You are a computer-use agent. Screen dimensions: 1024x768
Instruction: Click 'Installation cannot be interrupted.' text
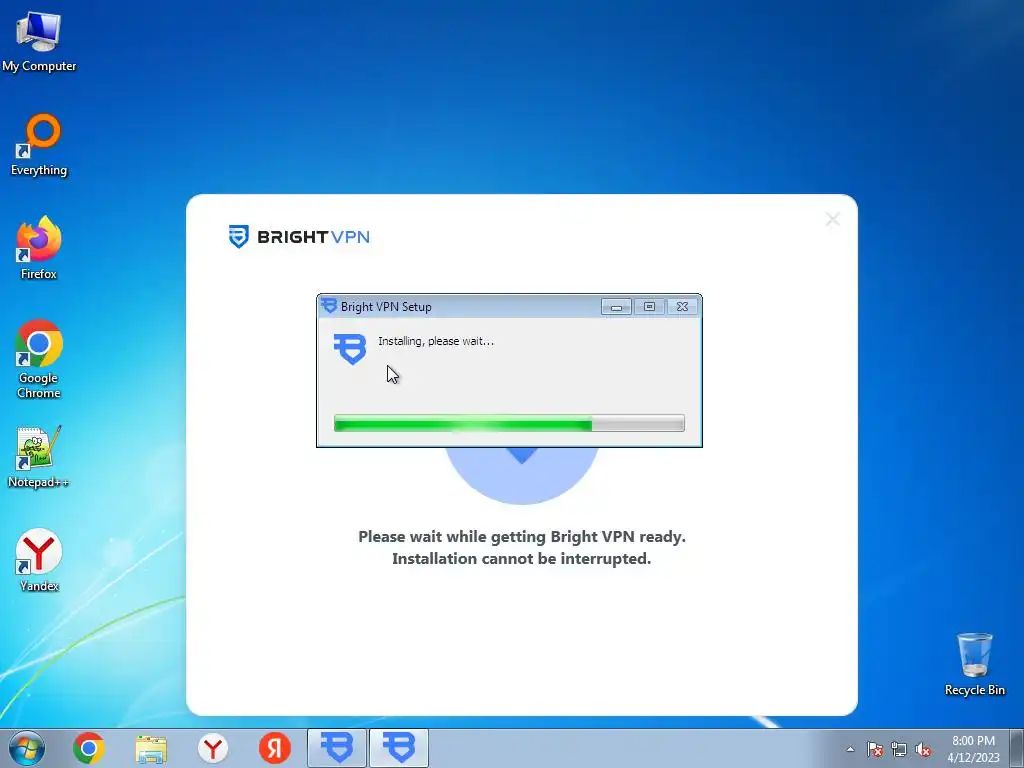coord(521,558)
